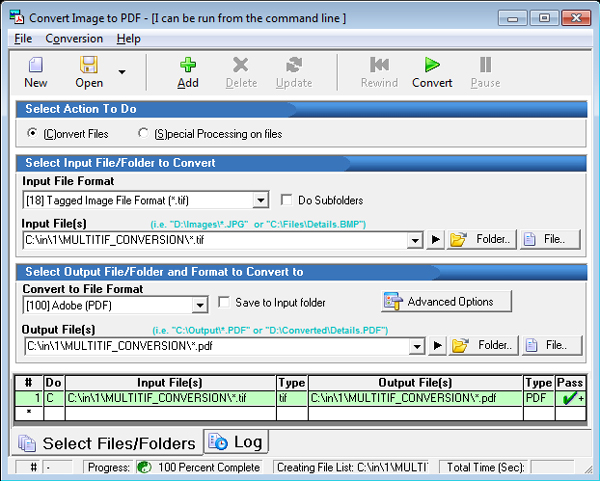Enable the Do Subfolders checkbox

click(288, 200)
